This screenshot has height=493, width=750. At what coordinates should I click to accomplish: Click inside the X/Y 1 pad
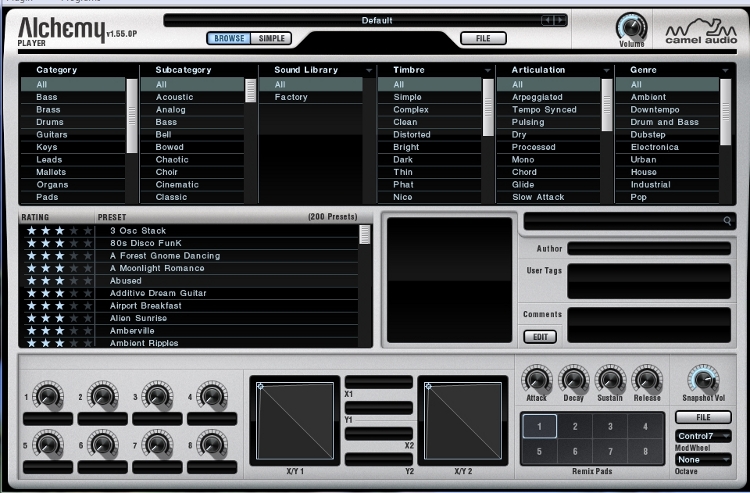[x=295, y=421]
